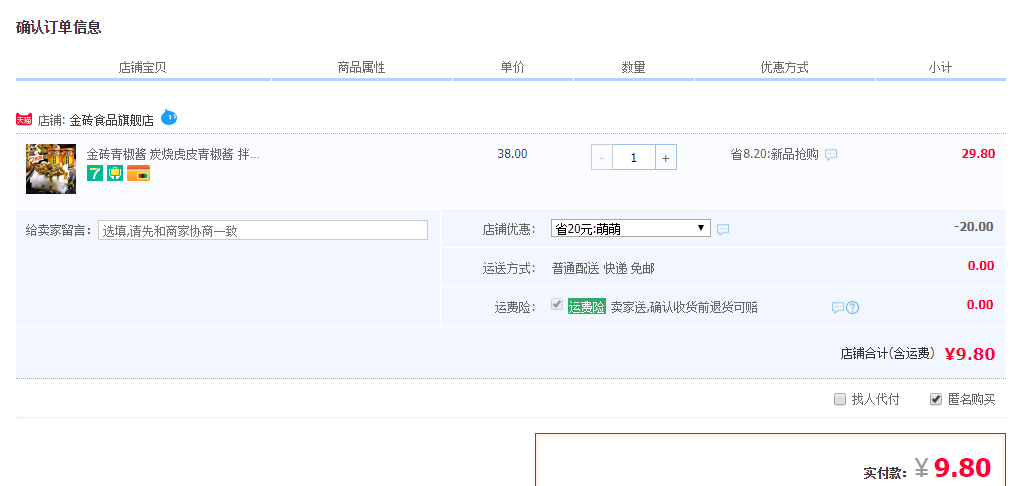
Task: Click the green shield guarantee badge
Action: pyautogui.click(x=115, y=173)
